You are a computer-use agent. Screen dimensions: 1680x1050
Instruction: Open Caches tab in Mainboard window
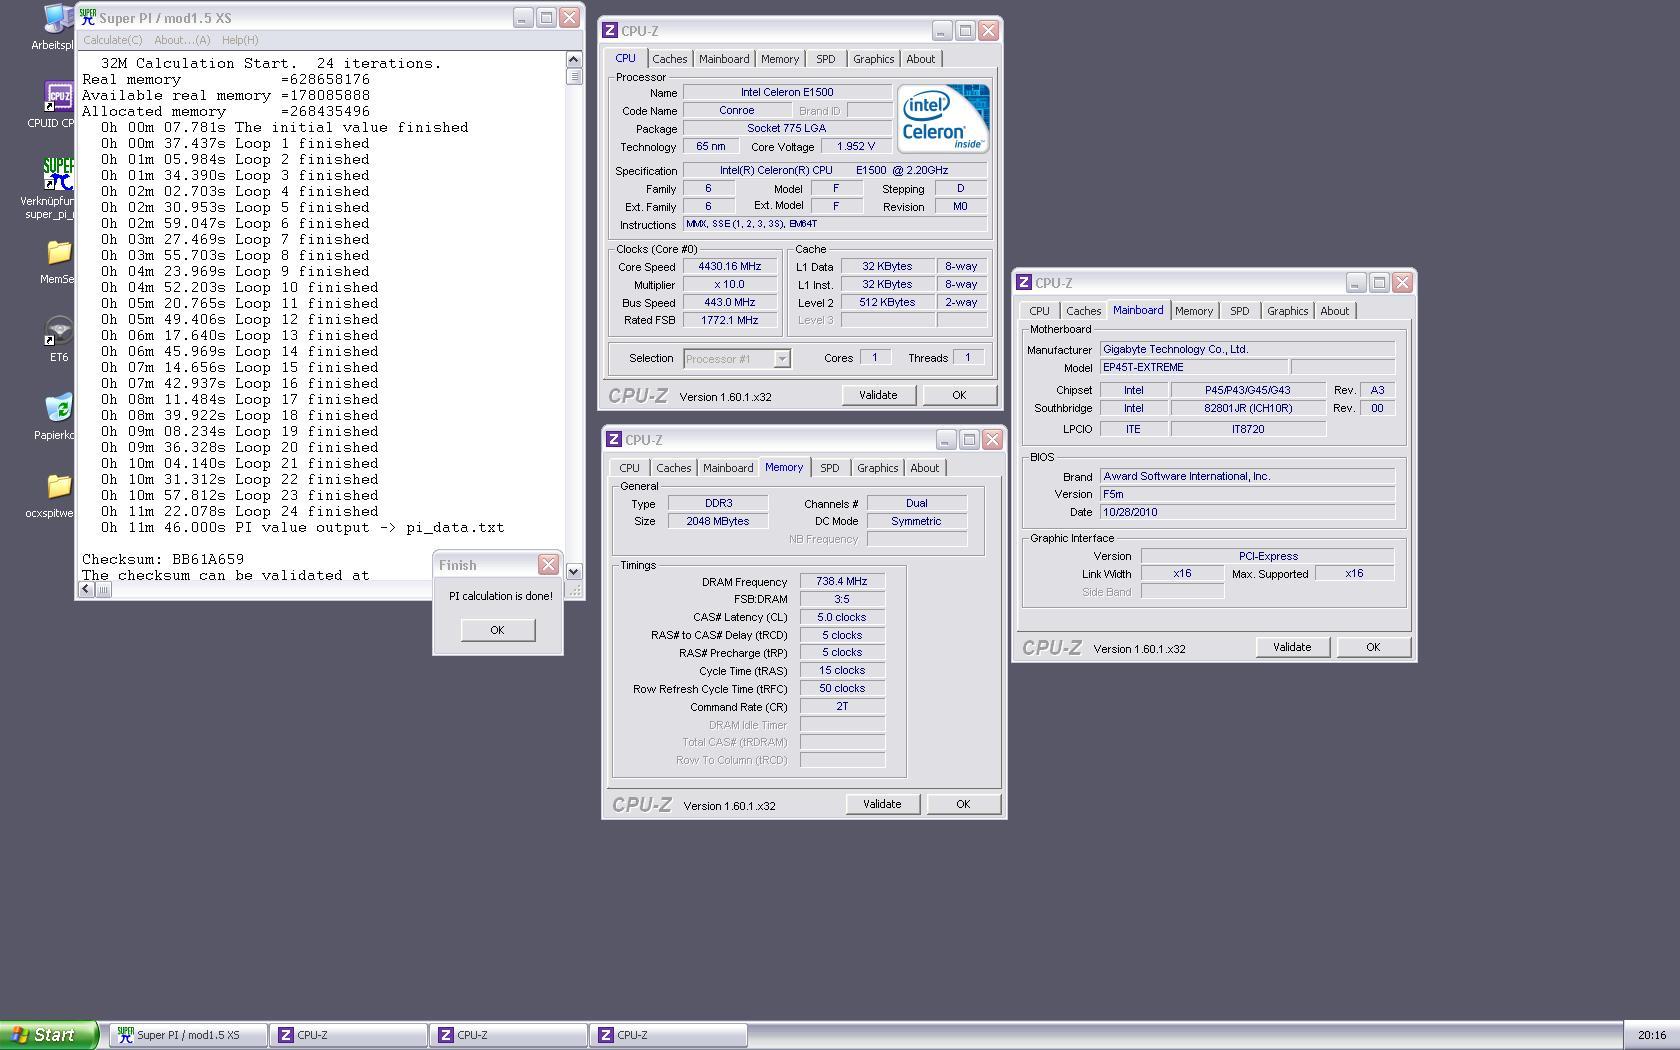tap(1084, 311)
